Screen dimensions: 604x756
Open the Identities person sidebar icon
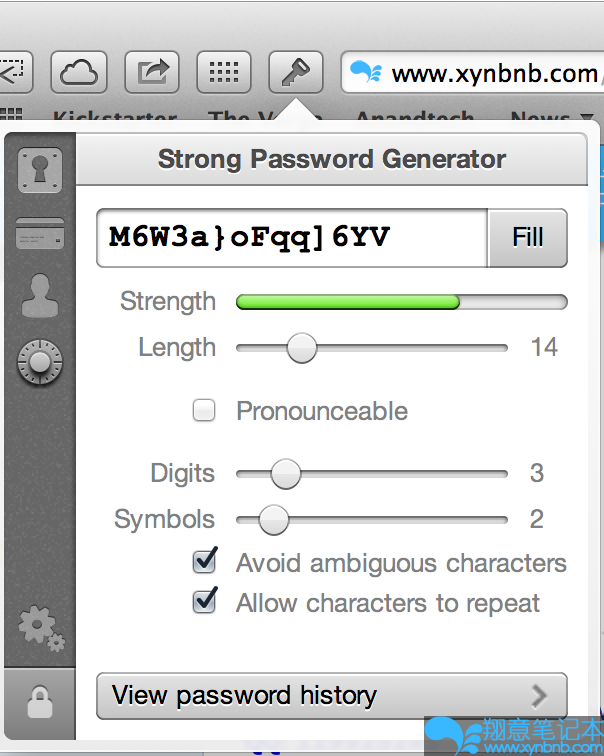[x=40, y=296]
